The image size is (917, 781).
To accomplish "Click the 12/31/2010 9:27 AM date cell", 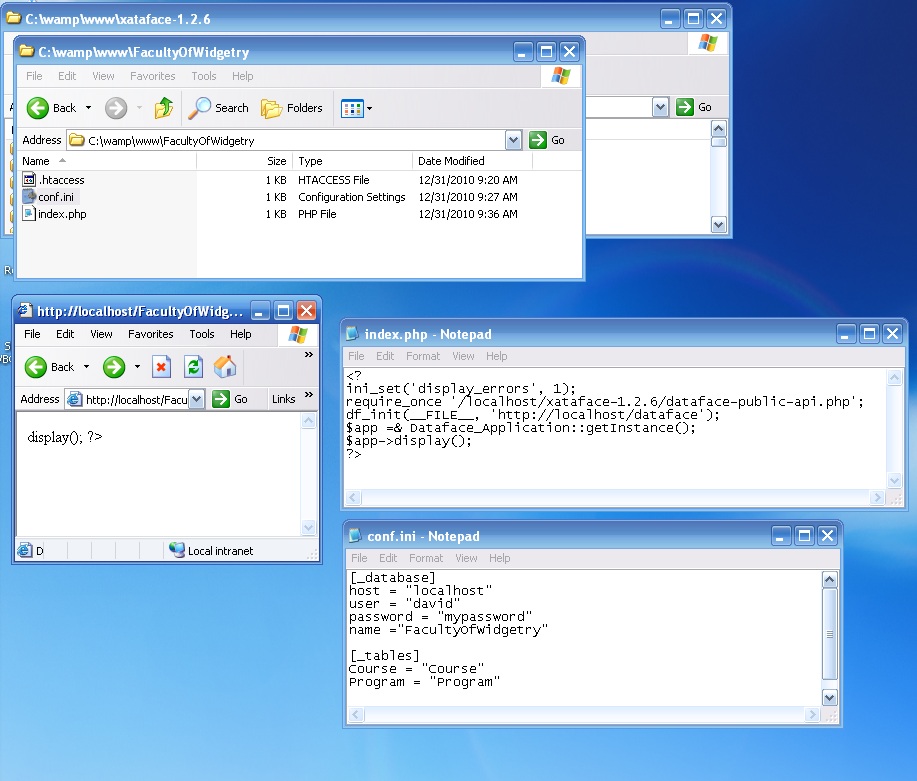I will point(468,197).
